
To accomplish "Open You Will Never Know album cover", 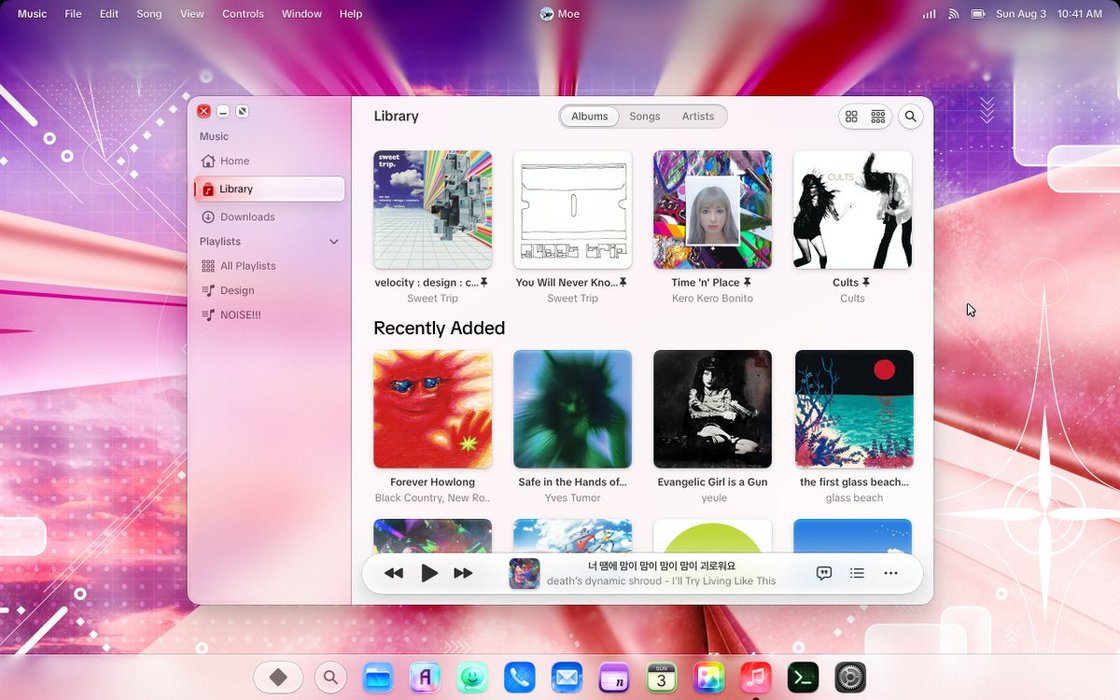I will [573, 209].
